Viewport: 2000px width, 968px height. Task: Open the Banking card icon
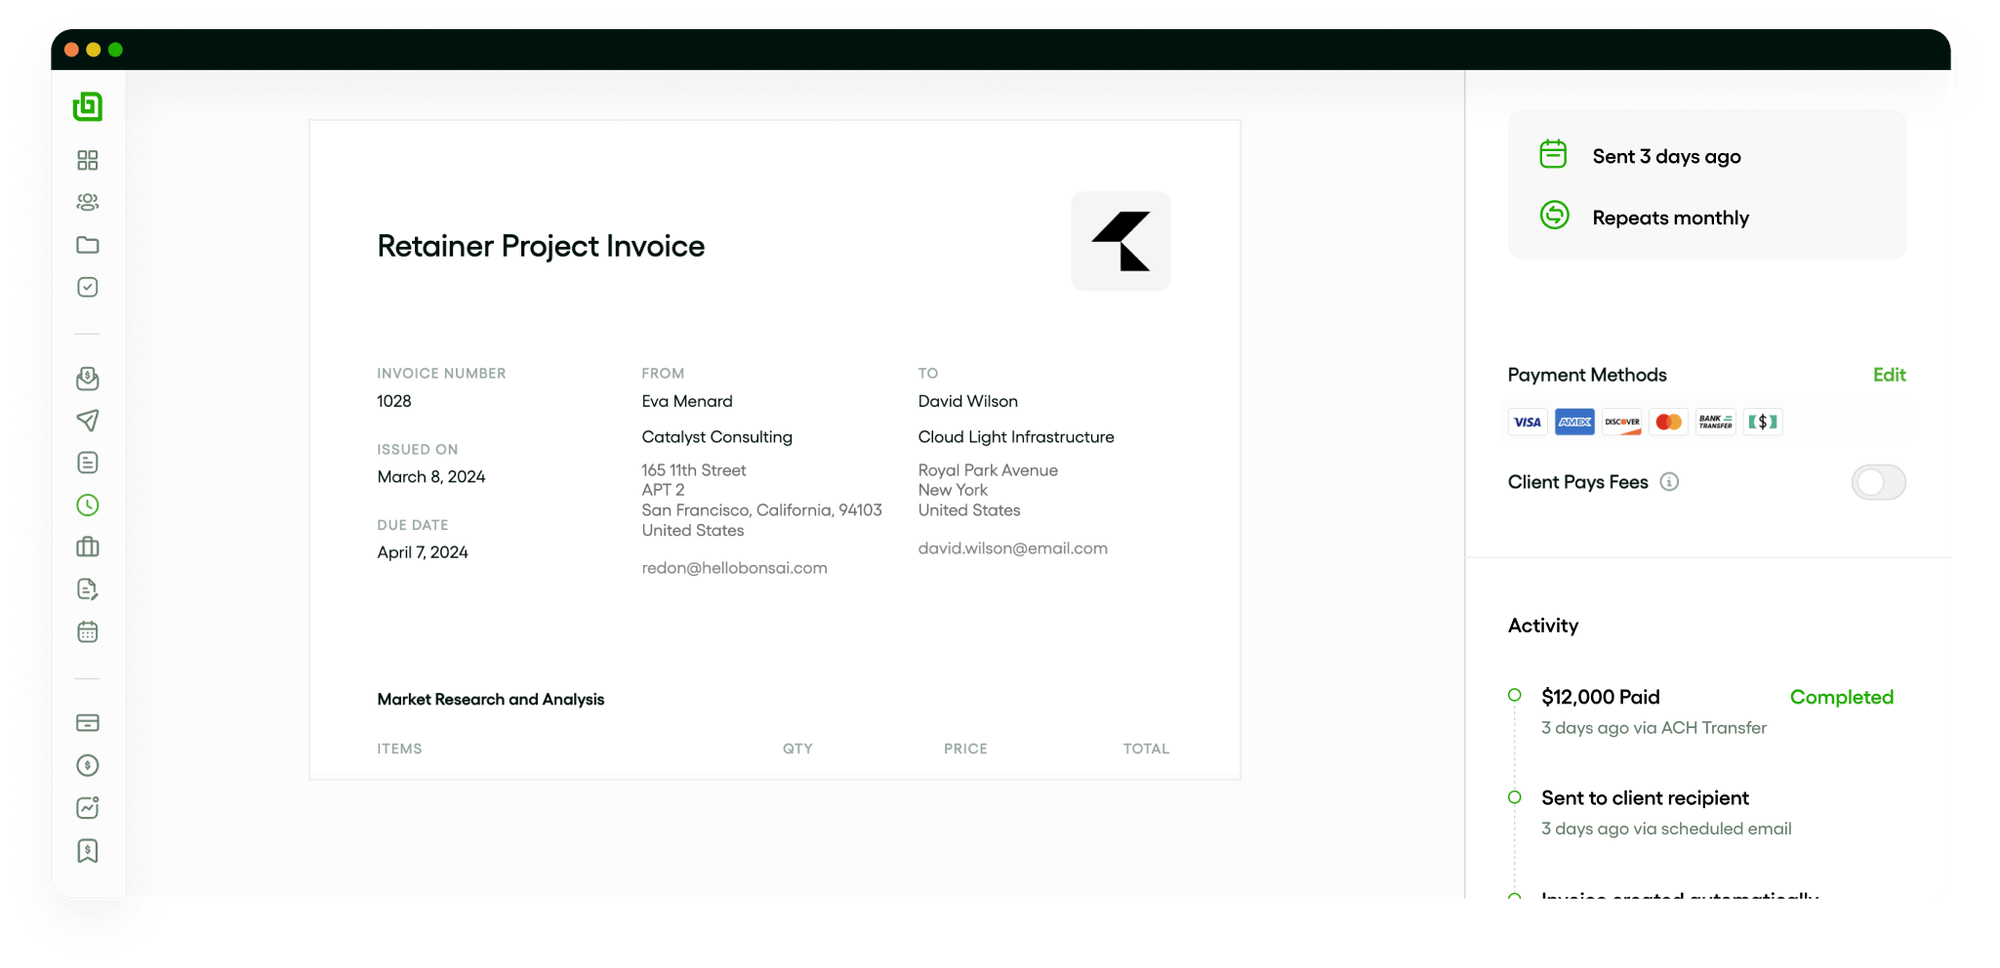tap(88, 723)
